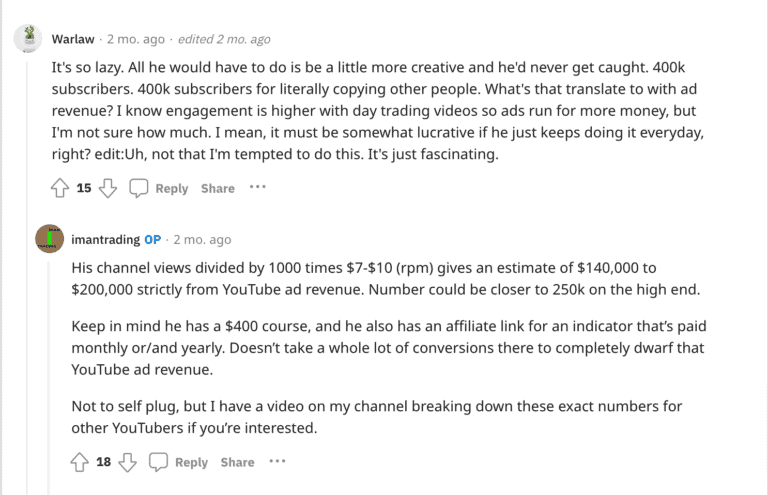Share Warlaw's comment

click(x=217, y=188)
